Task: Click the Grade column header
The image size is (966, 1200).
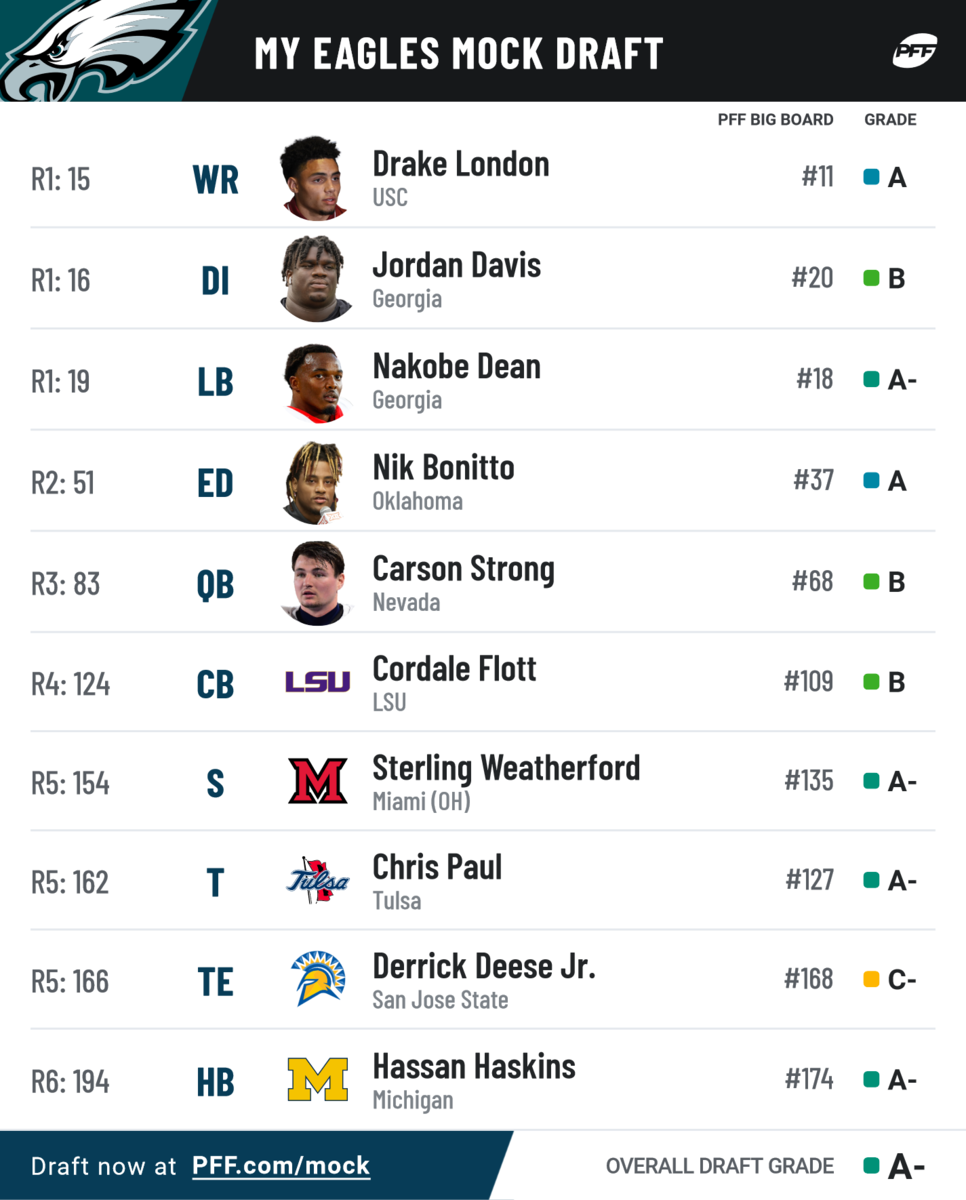Action: [x=890, y=120]
